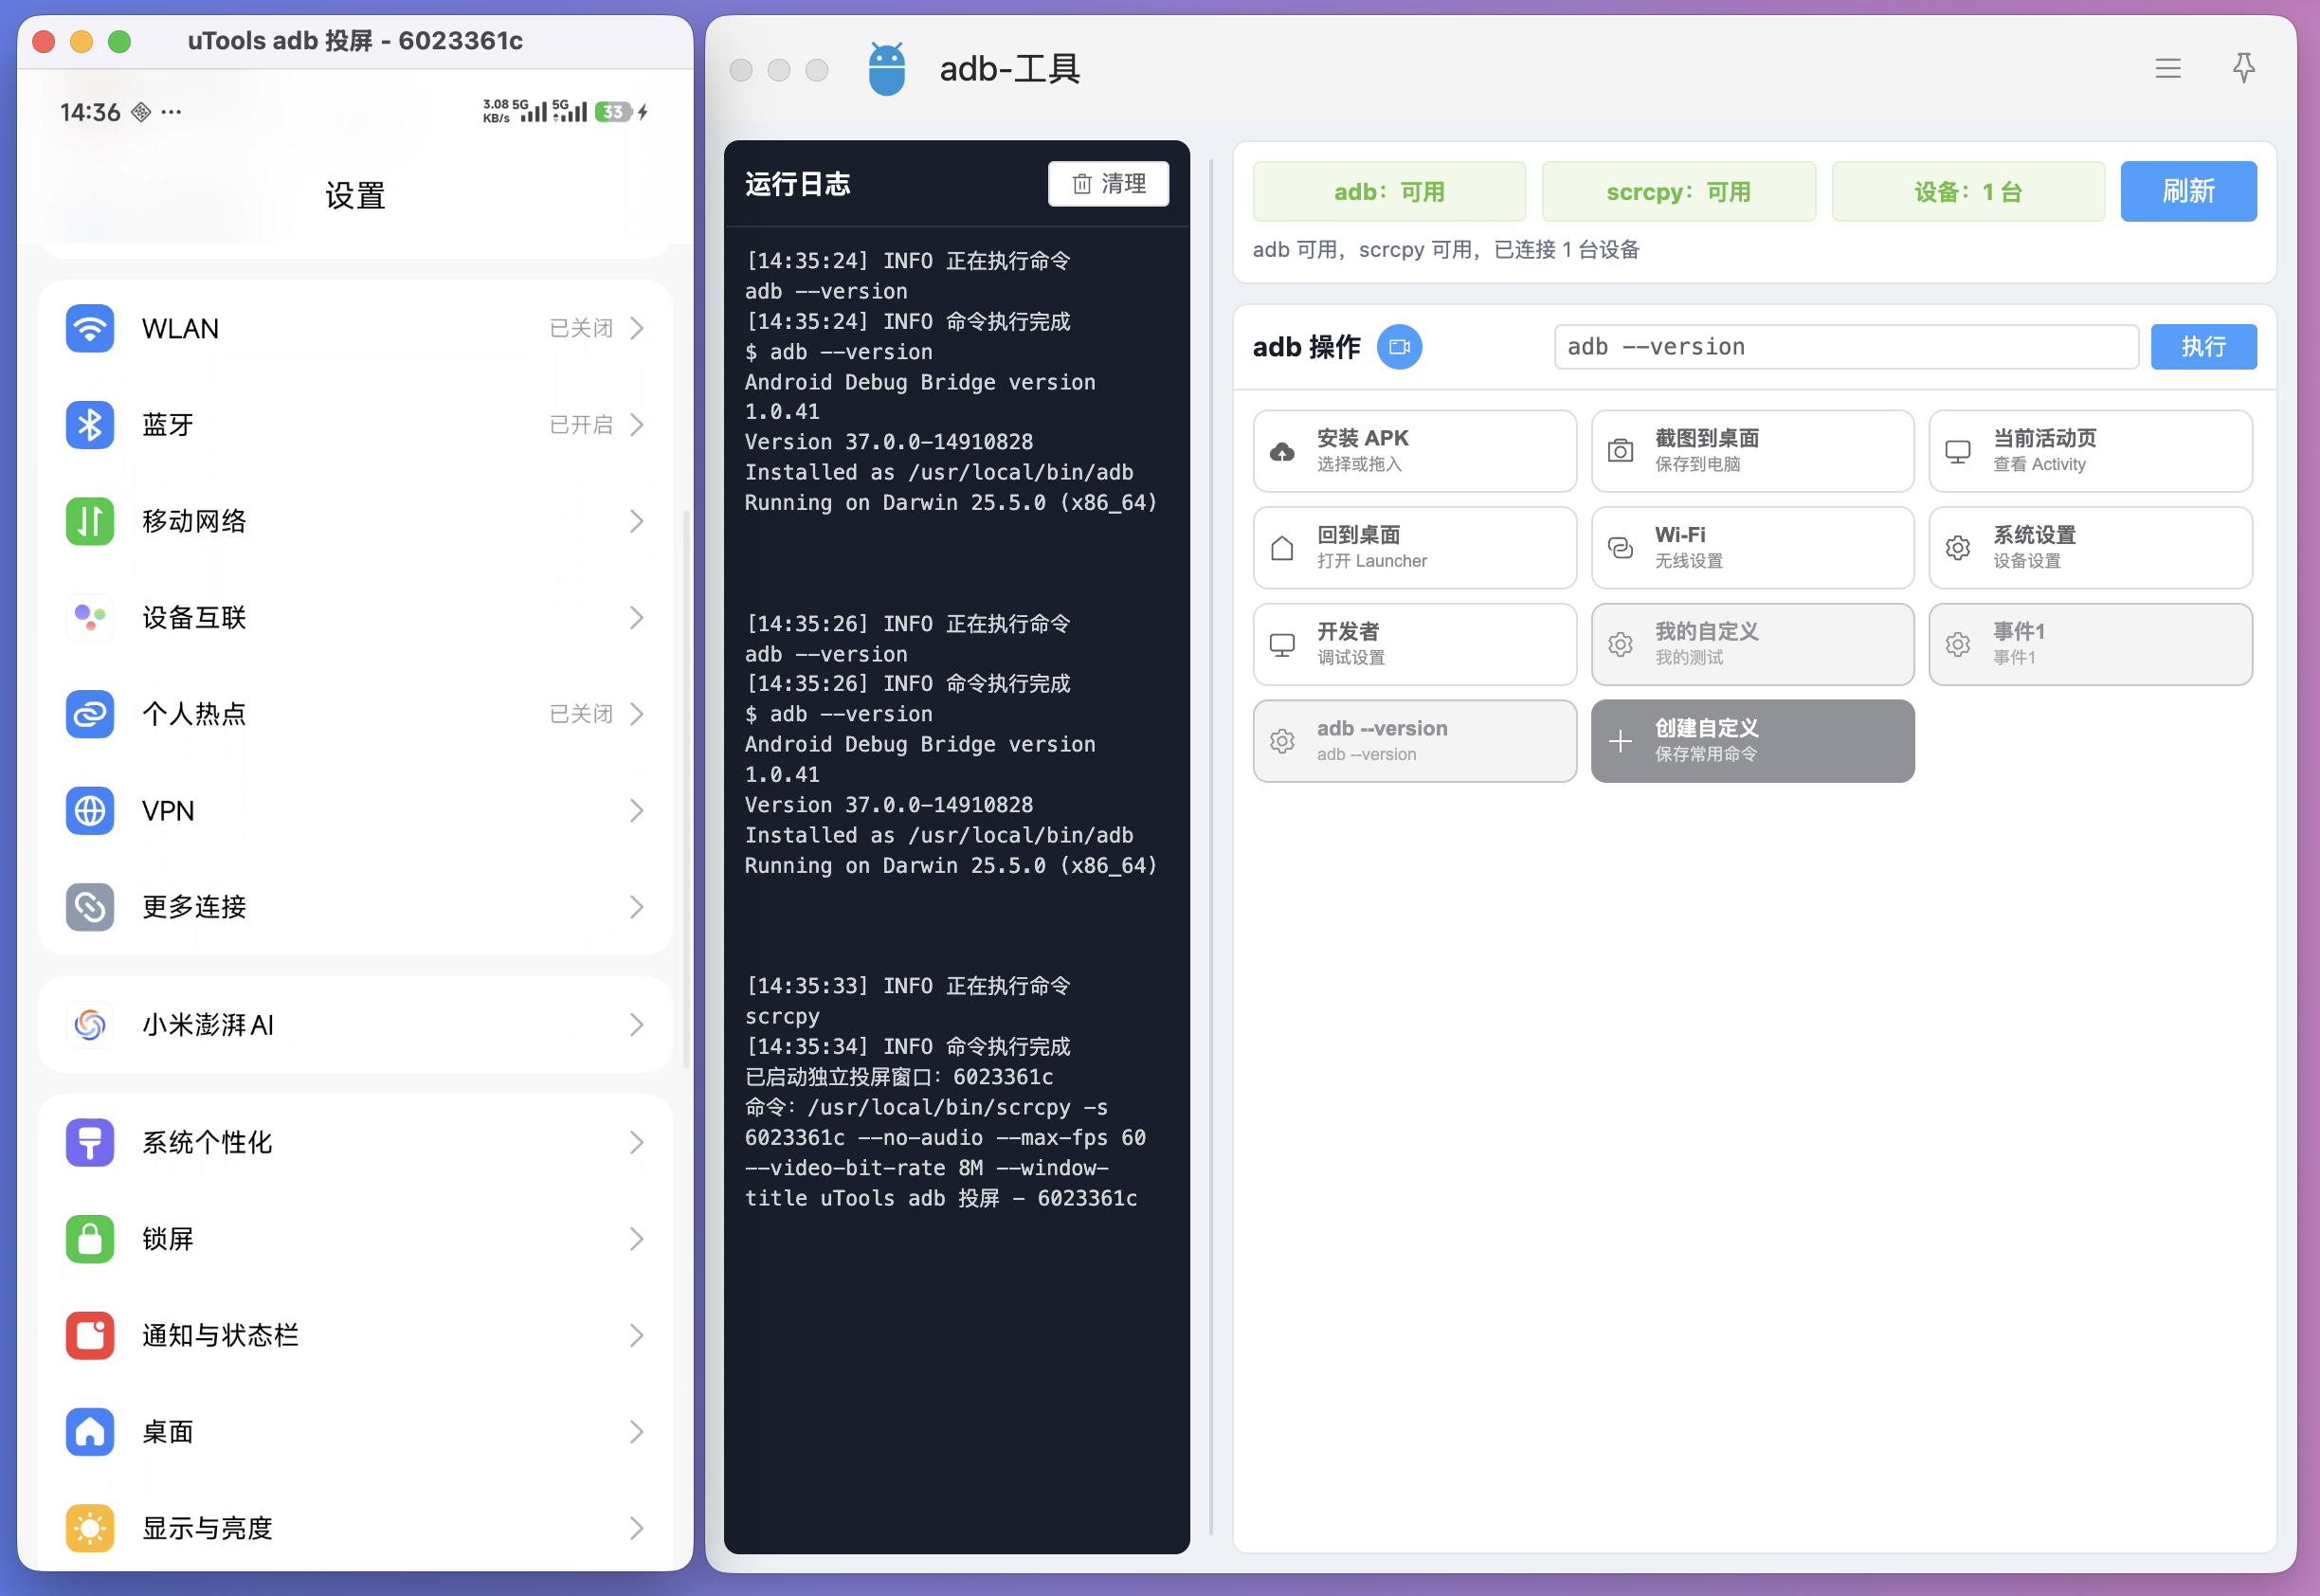Screen dimensions: 2320x1596
Task: Click the VPN globe icon
Action: [x=90, y=811]
